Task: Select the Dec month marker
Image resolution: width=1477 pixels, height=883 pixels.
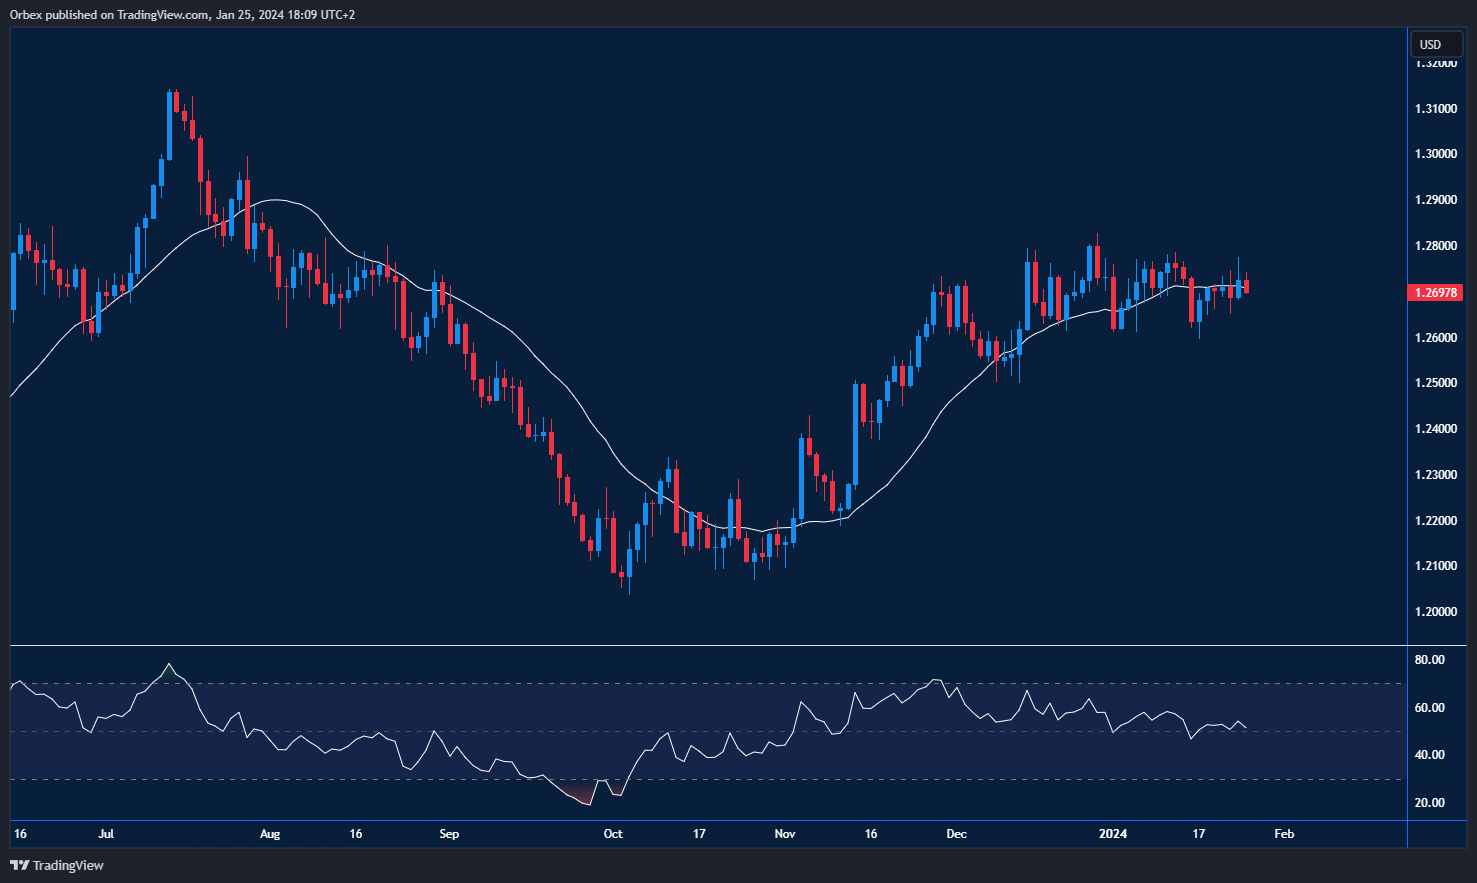Action: click(x=956, y=833)
